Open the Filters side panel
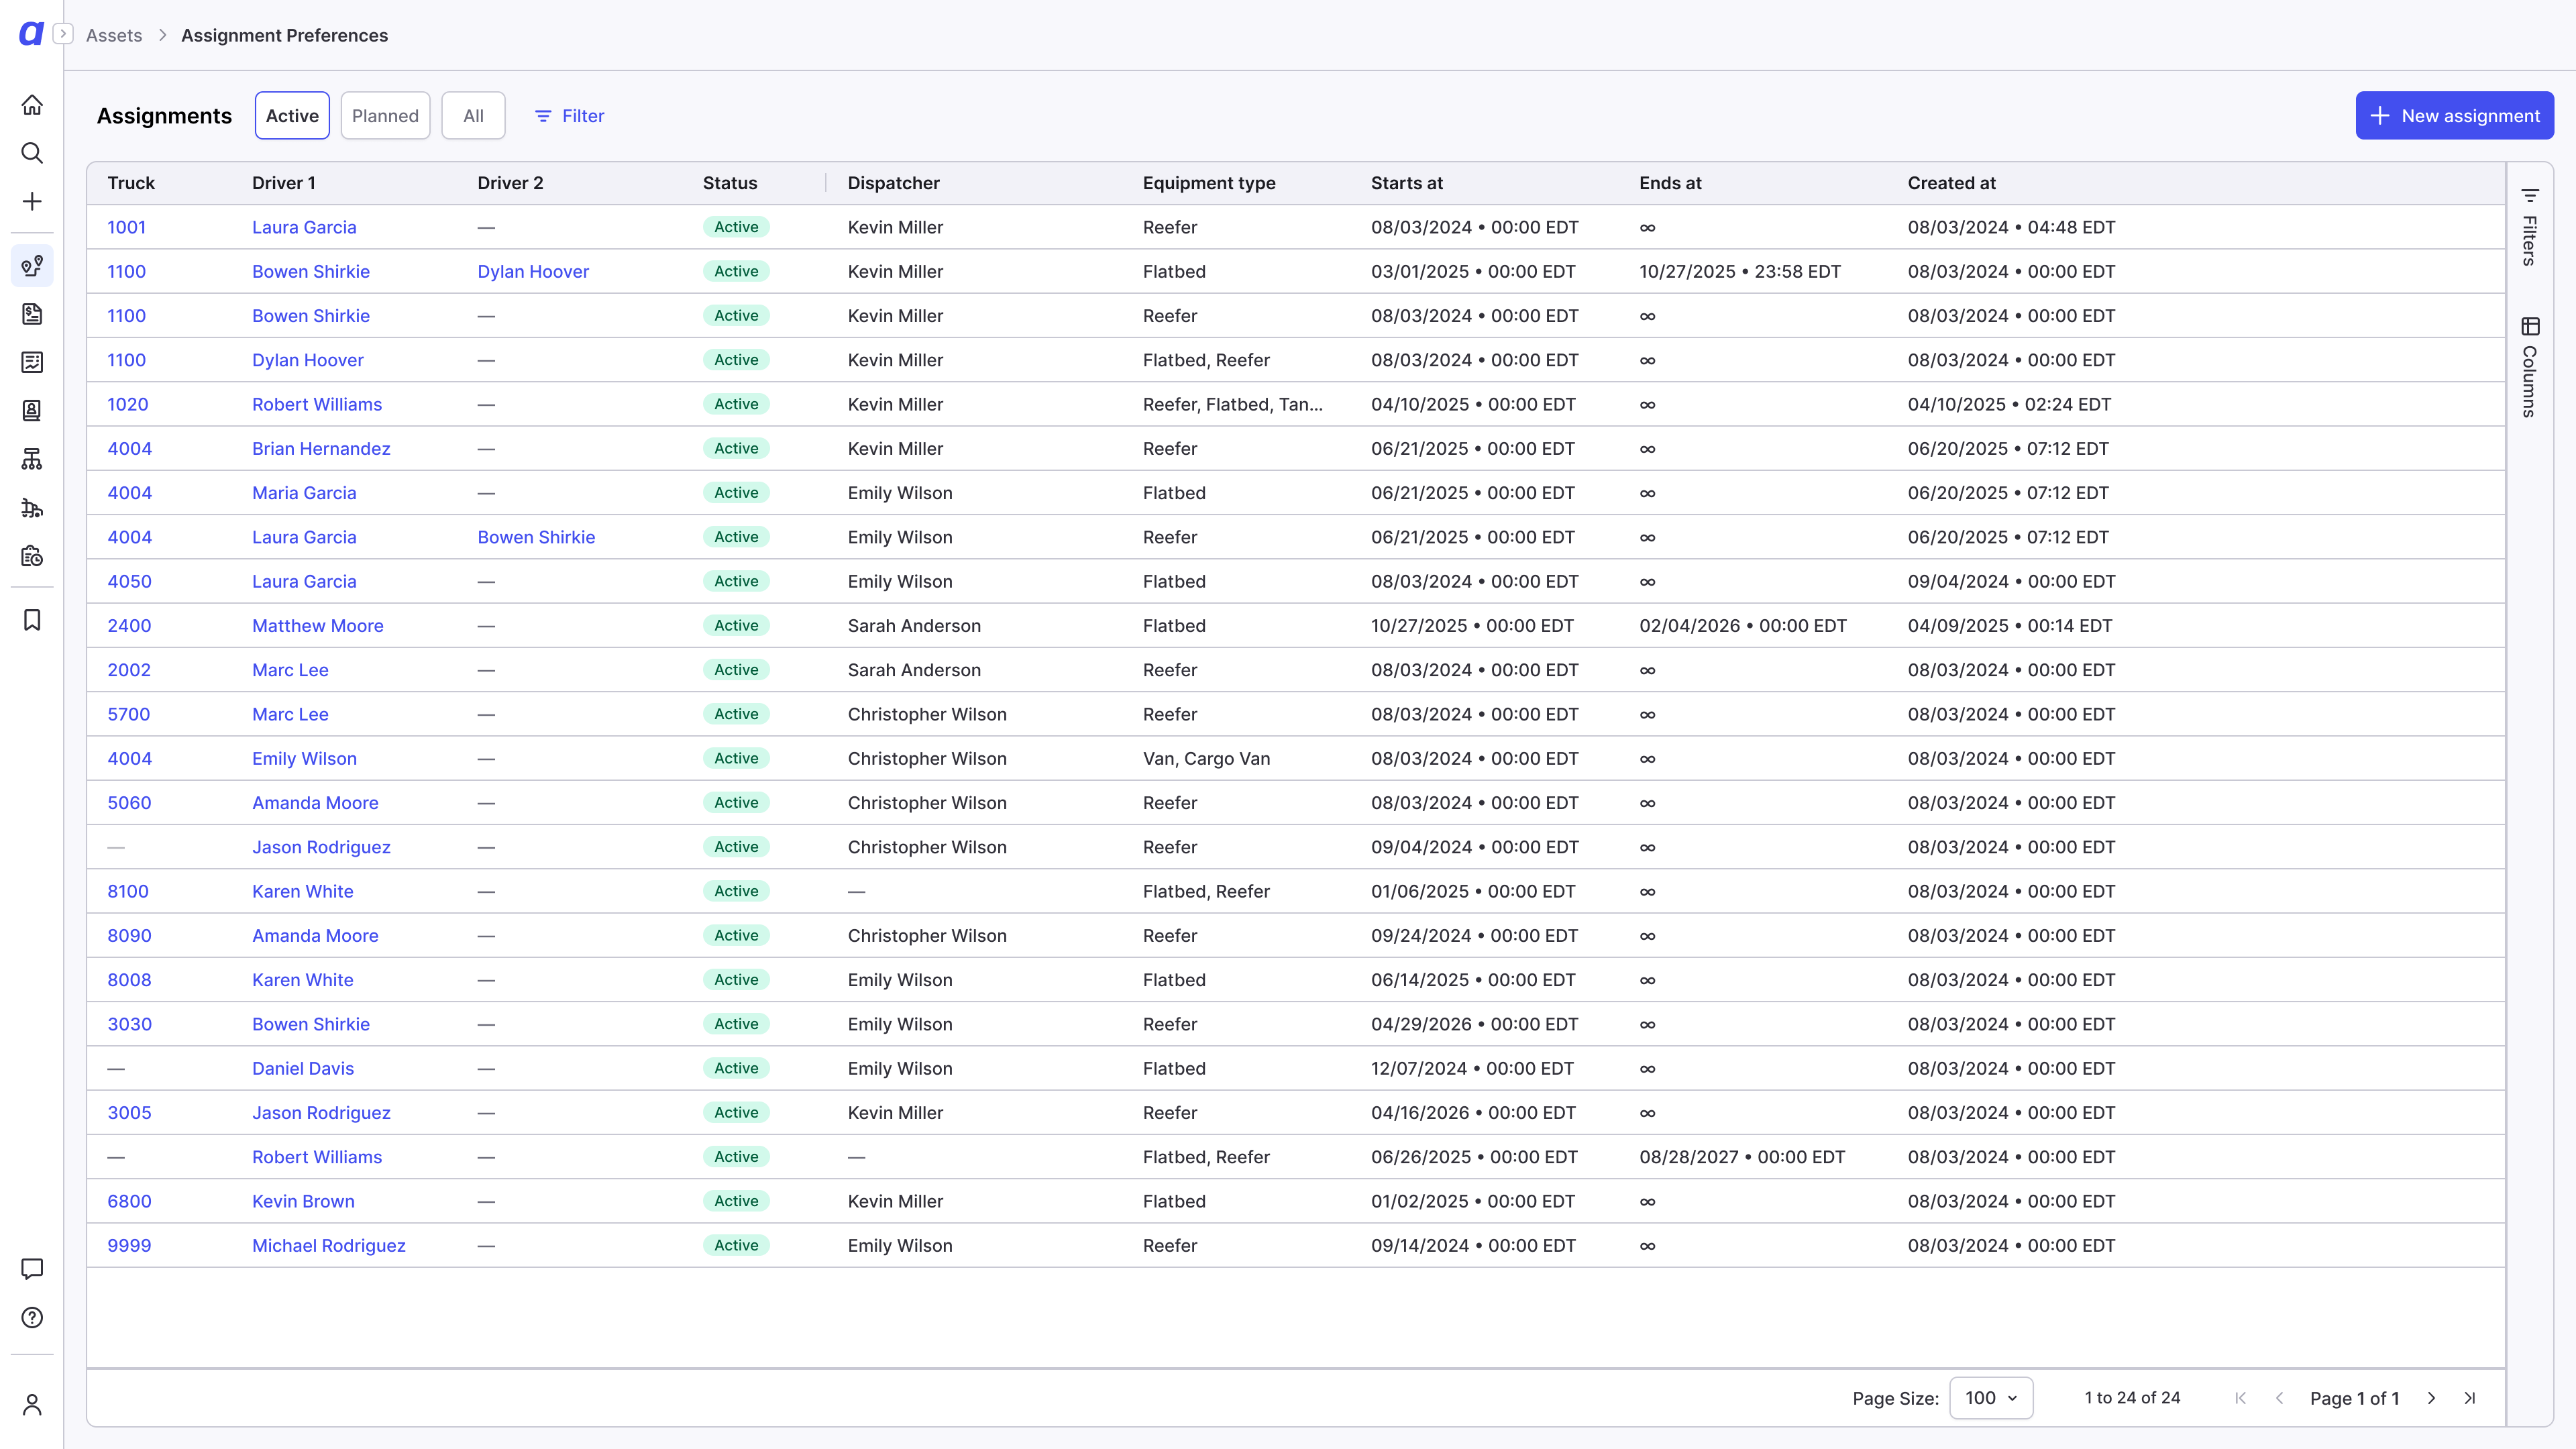This screenshot has width=2576, height=1449. pos(2530,227)
